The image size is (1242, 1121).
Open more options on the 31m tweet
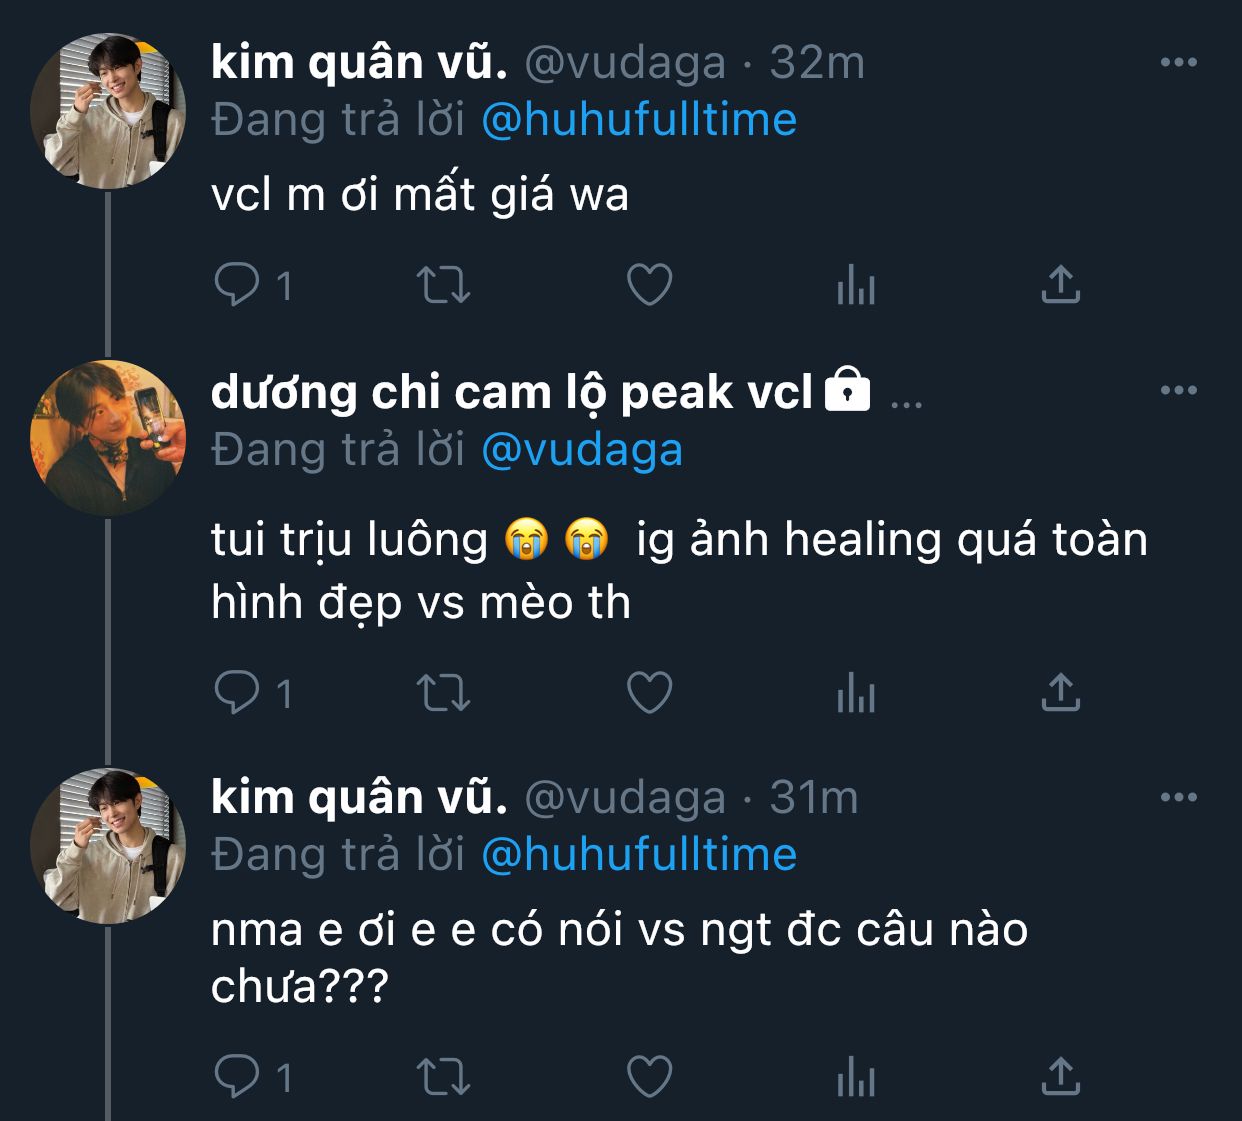coord(1178,797)
